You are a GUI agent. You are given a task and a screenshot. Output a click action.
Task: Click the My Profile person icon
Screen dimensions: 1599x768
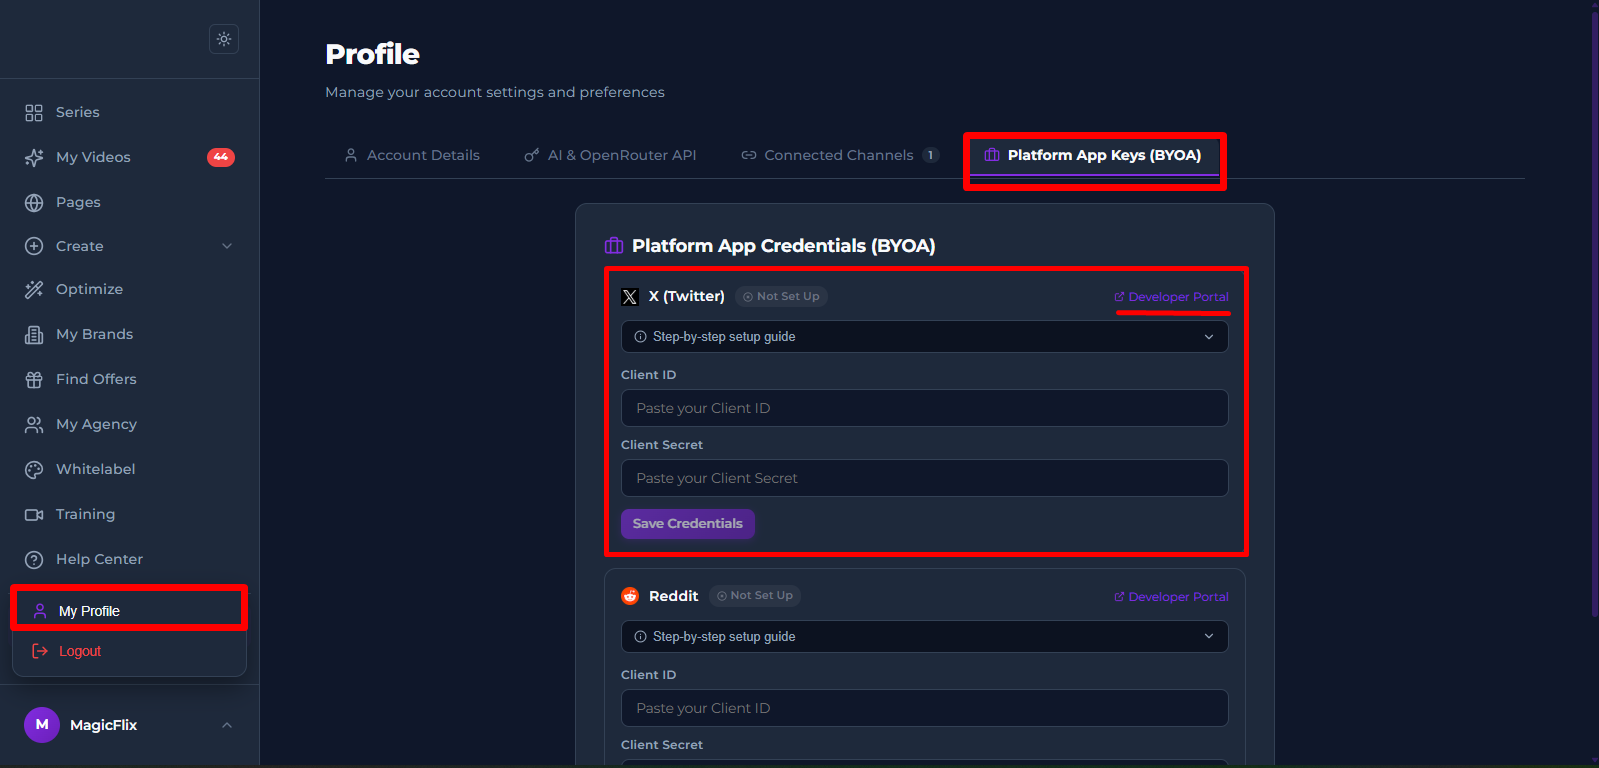[x=40, y=611]
